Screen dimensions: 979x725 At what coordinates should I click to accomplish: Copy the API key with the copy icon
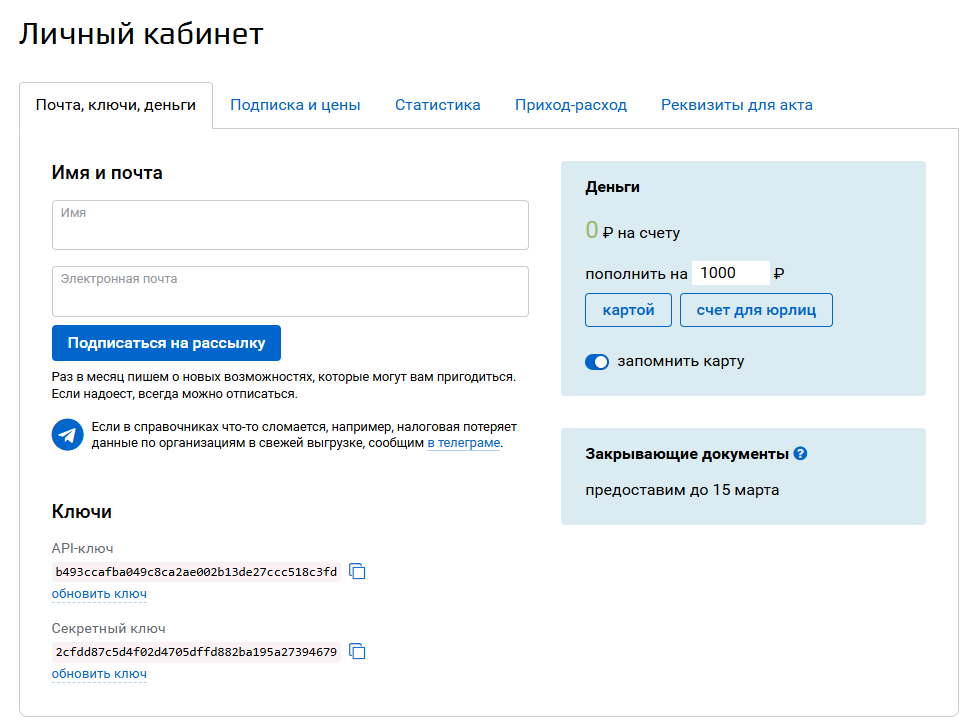click(358, 572)
